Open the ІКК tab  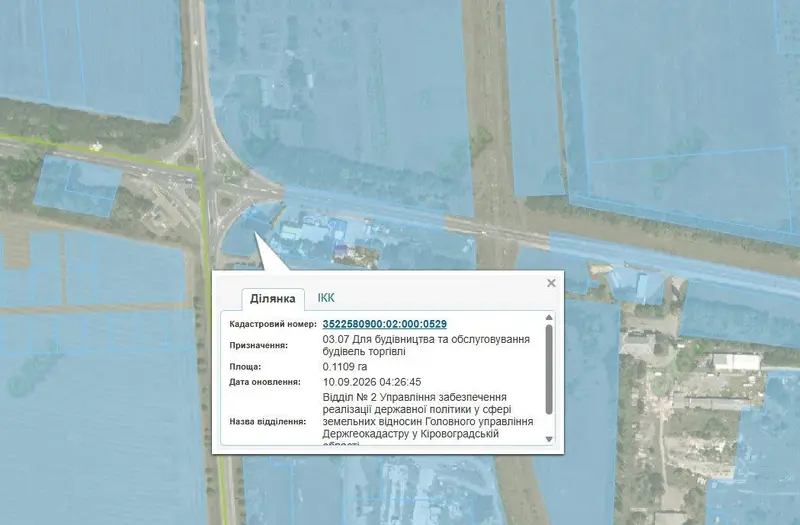[326, 298]
